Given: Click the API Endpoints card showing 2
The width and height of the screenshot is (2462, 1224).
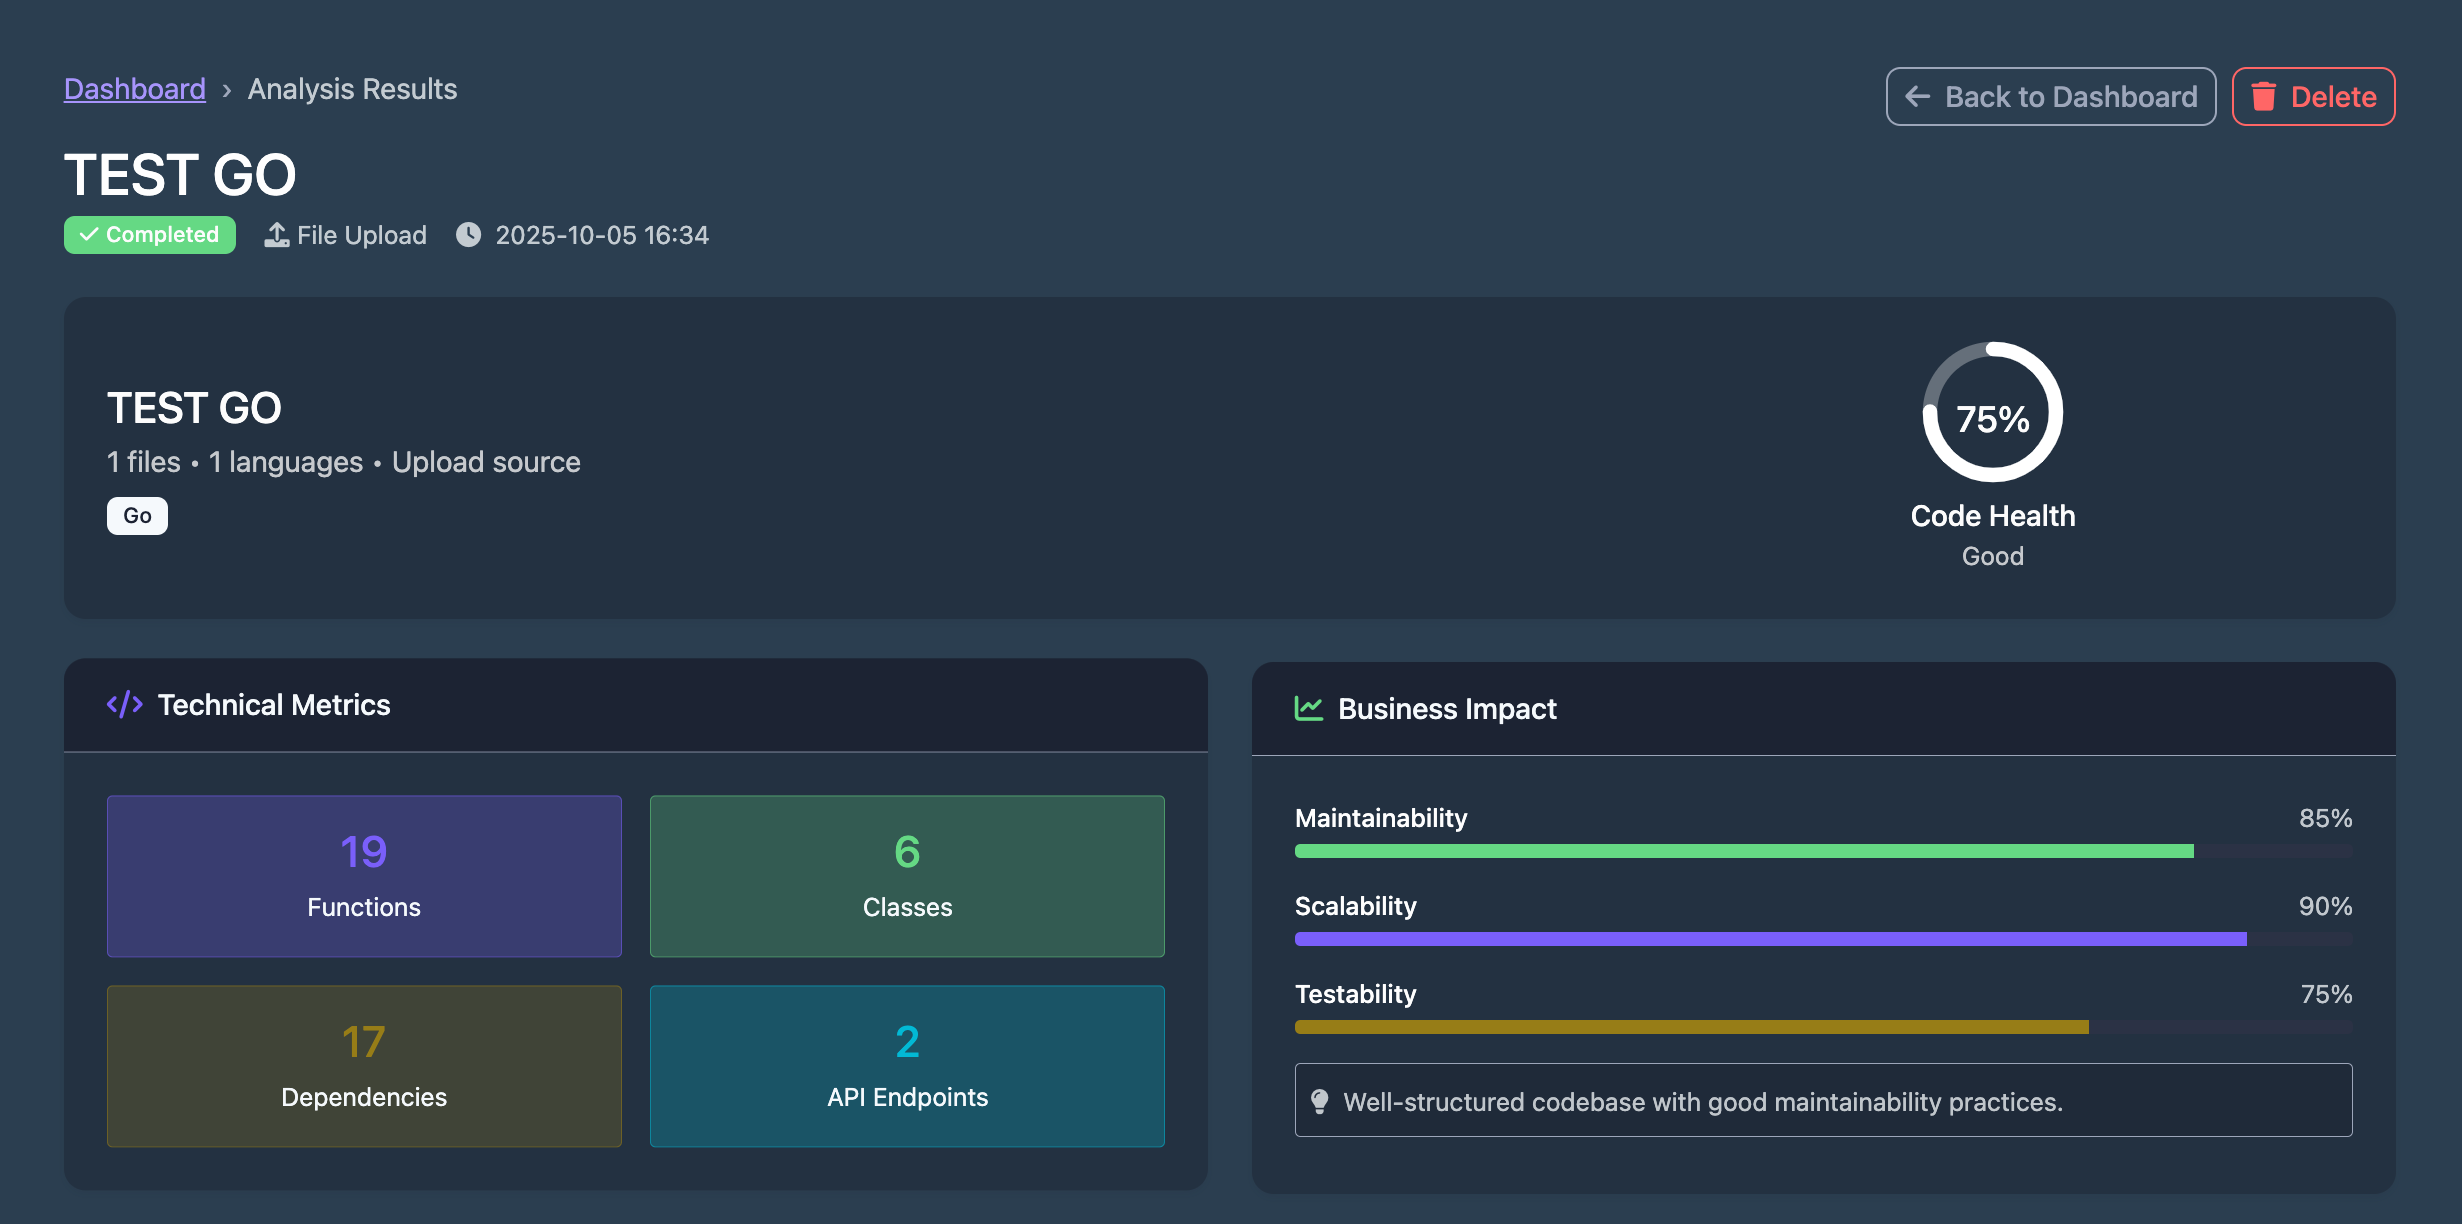Looking at the screenshot, I should [x=906, y=1066].
